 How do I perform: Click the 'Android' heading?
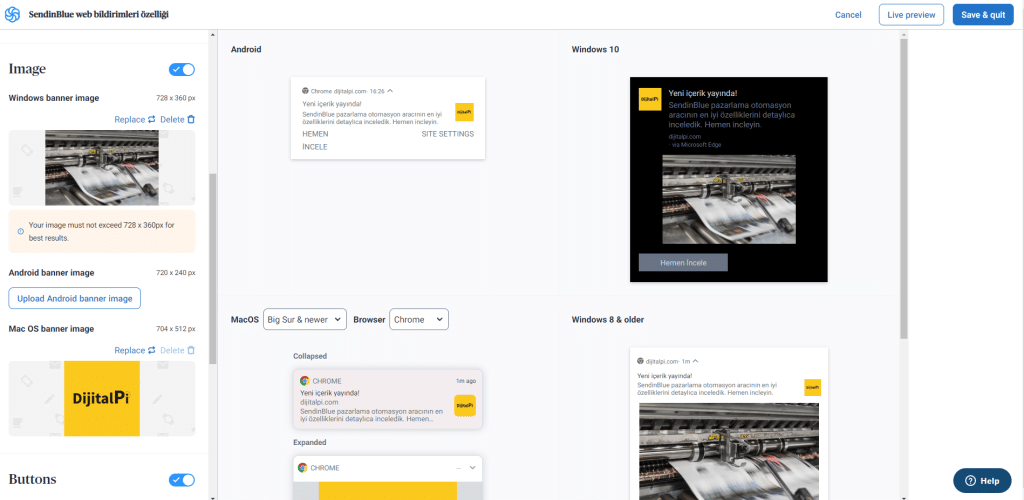(246, 49)
